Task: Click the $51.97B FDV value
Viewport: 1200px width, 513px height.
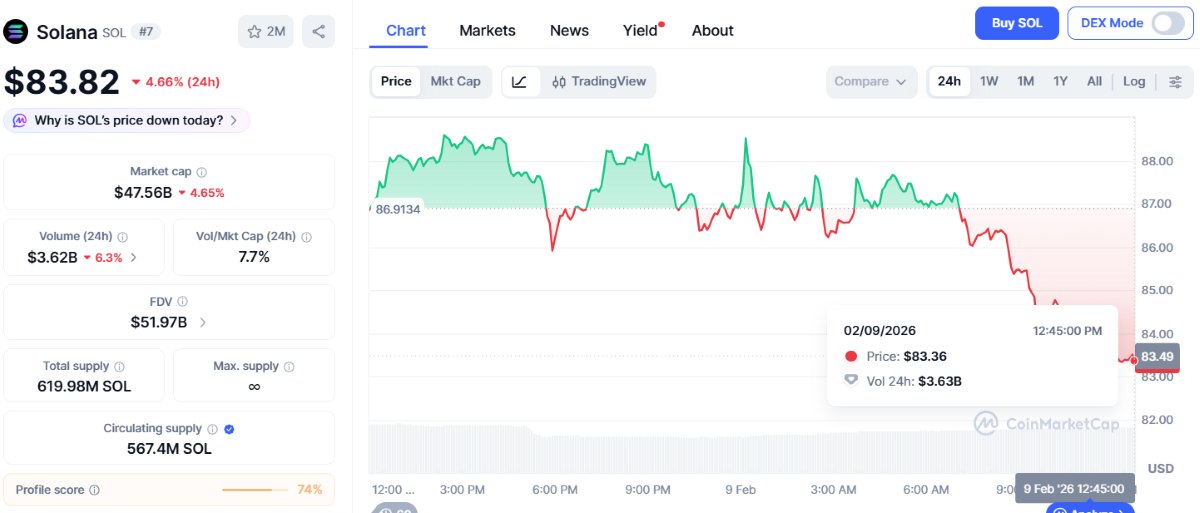Action: pyautogui.click(x=159, y=322)
